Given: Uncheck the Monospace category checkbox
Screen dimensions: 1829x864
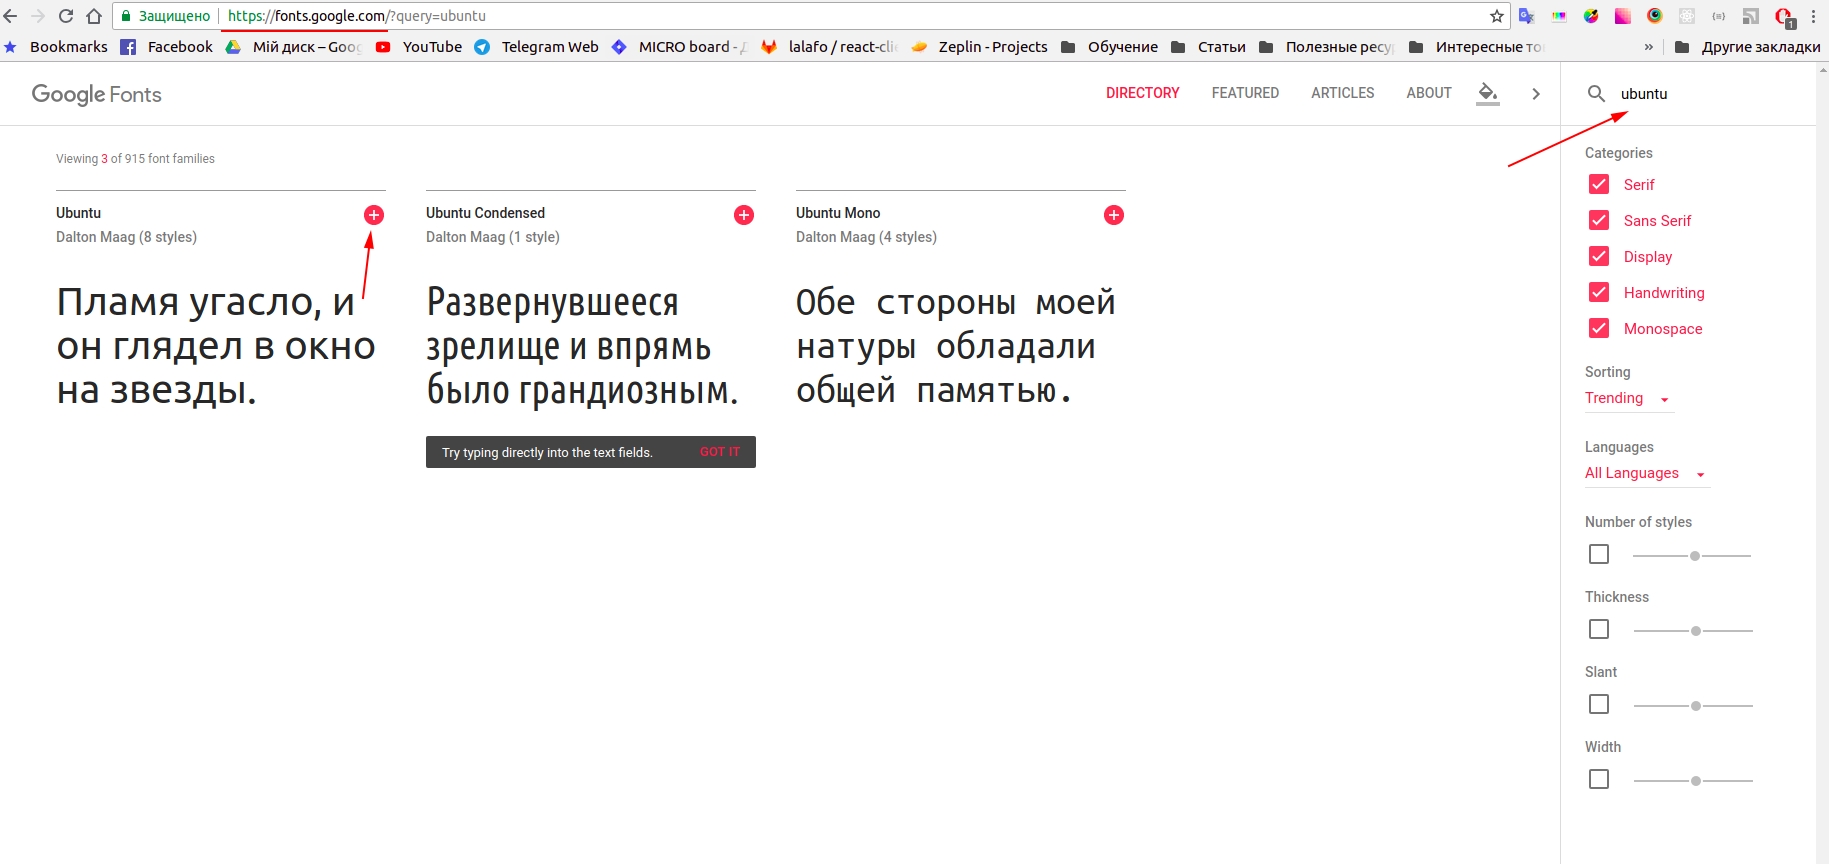Looking at the screenshot, I should coord(1598,329).
